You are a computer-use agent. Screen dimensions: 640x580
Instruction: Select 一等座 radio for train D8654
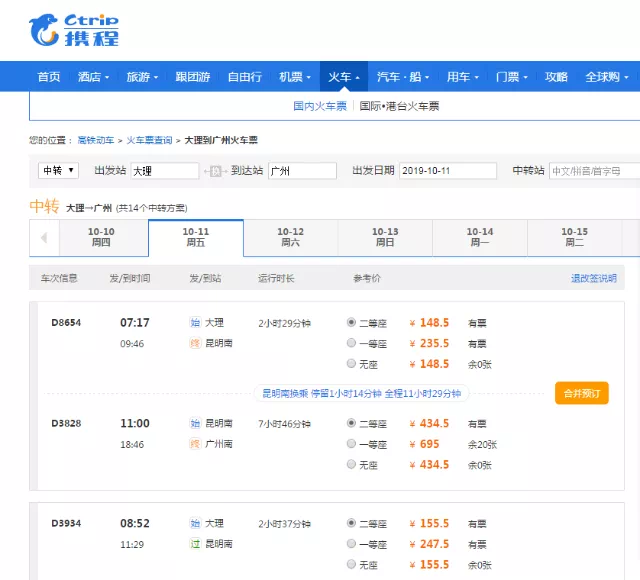click(x=351, y=343)
